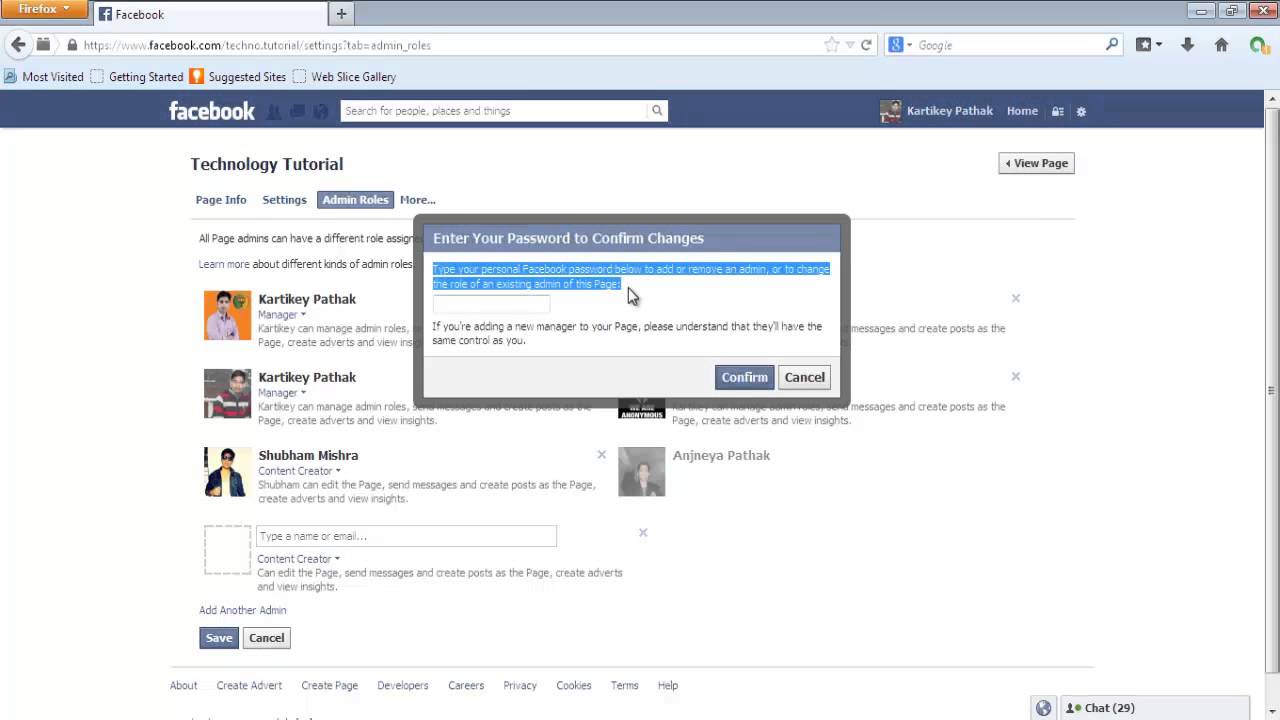
Task: Go to Facebook Home
Action: [x=1022, y=111]
